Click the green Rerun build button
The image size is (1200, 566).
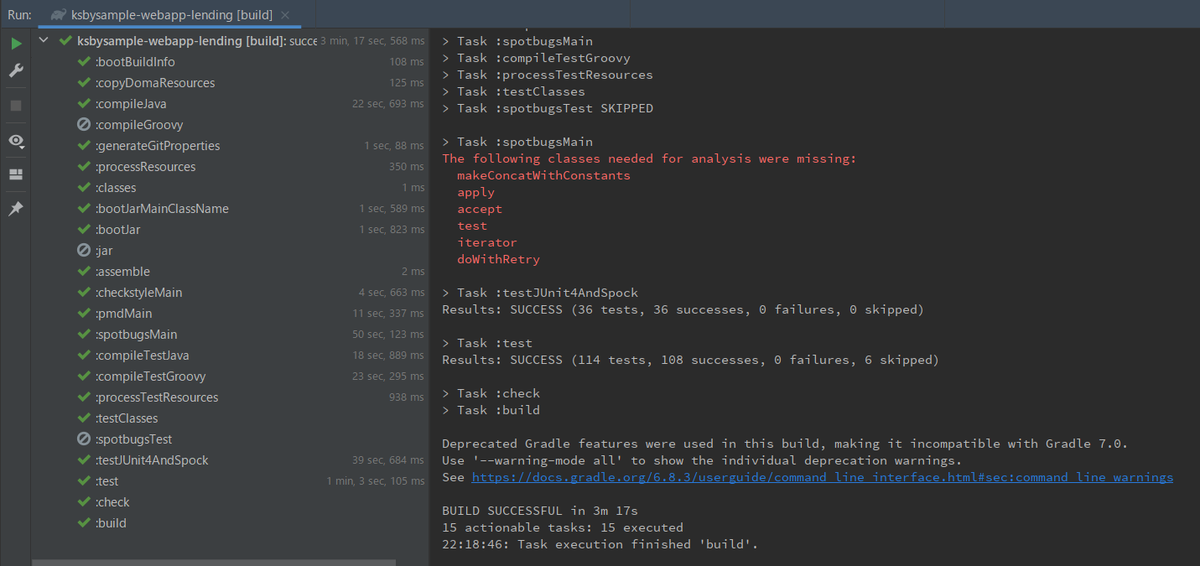coord(16,44)
